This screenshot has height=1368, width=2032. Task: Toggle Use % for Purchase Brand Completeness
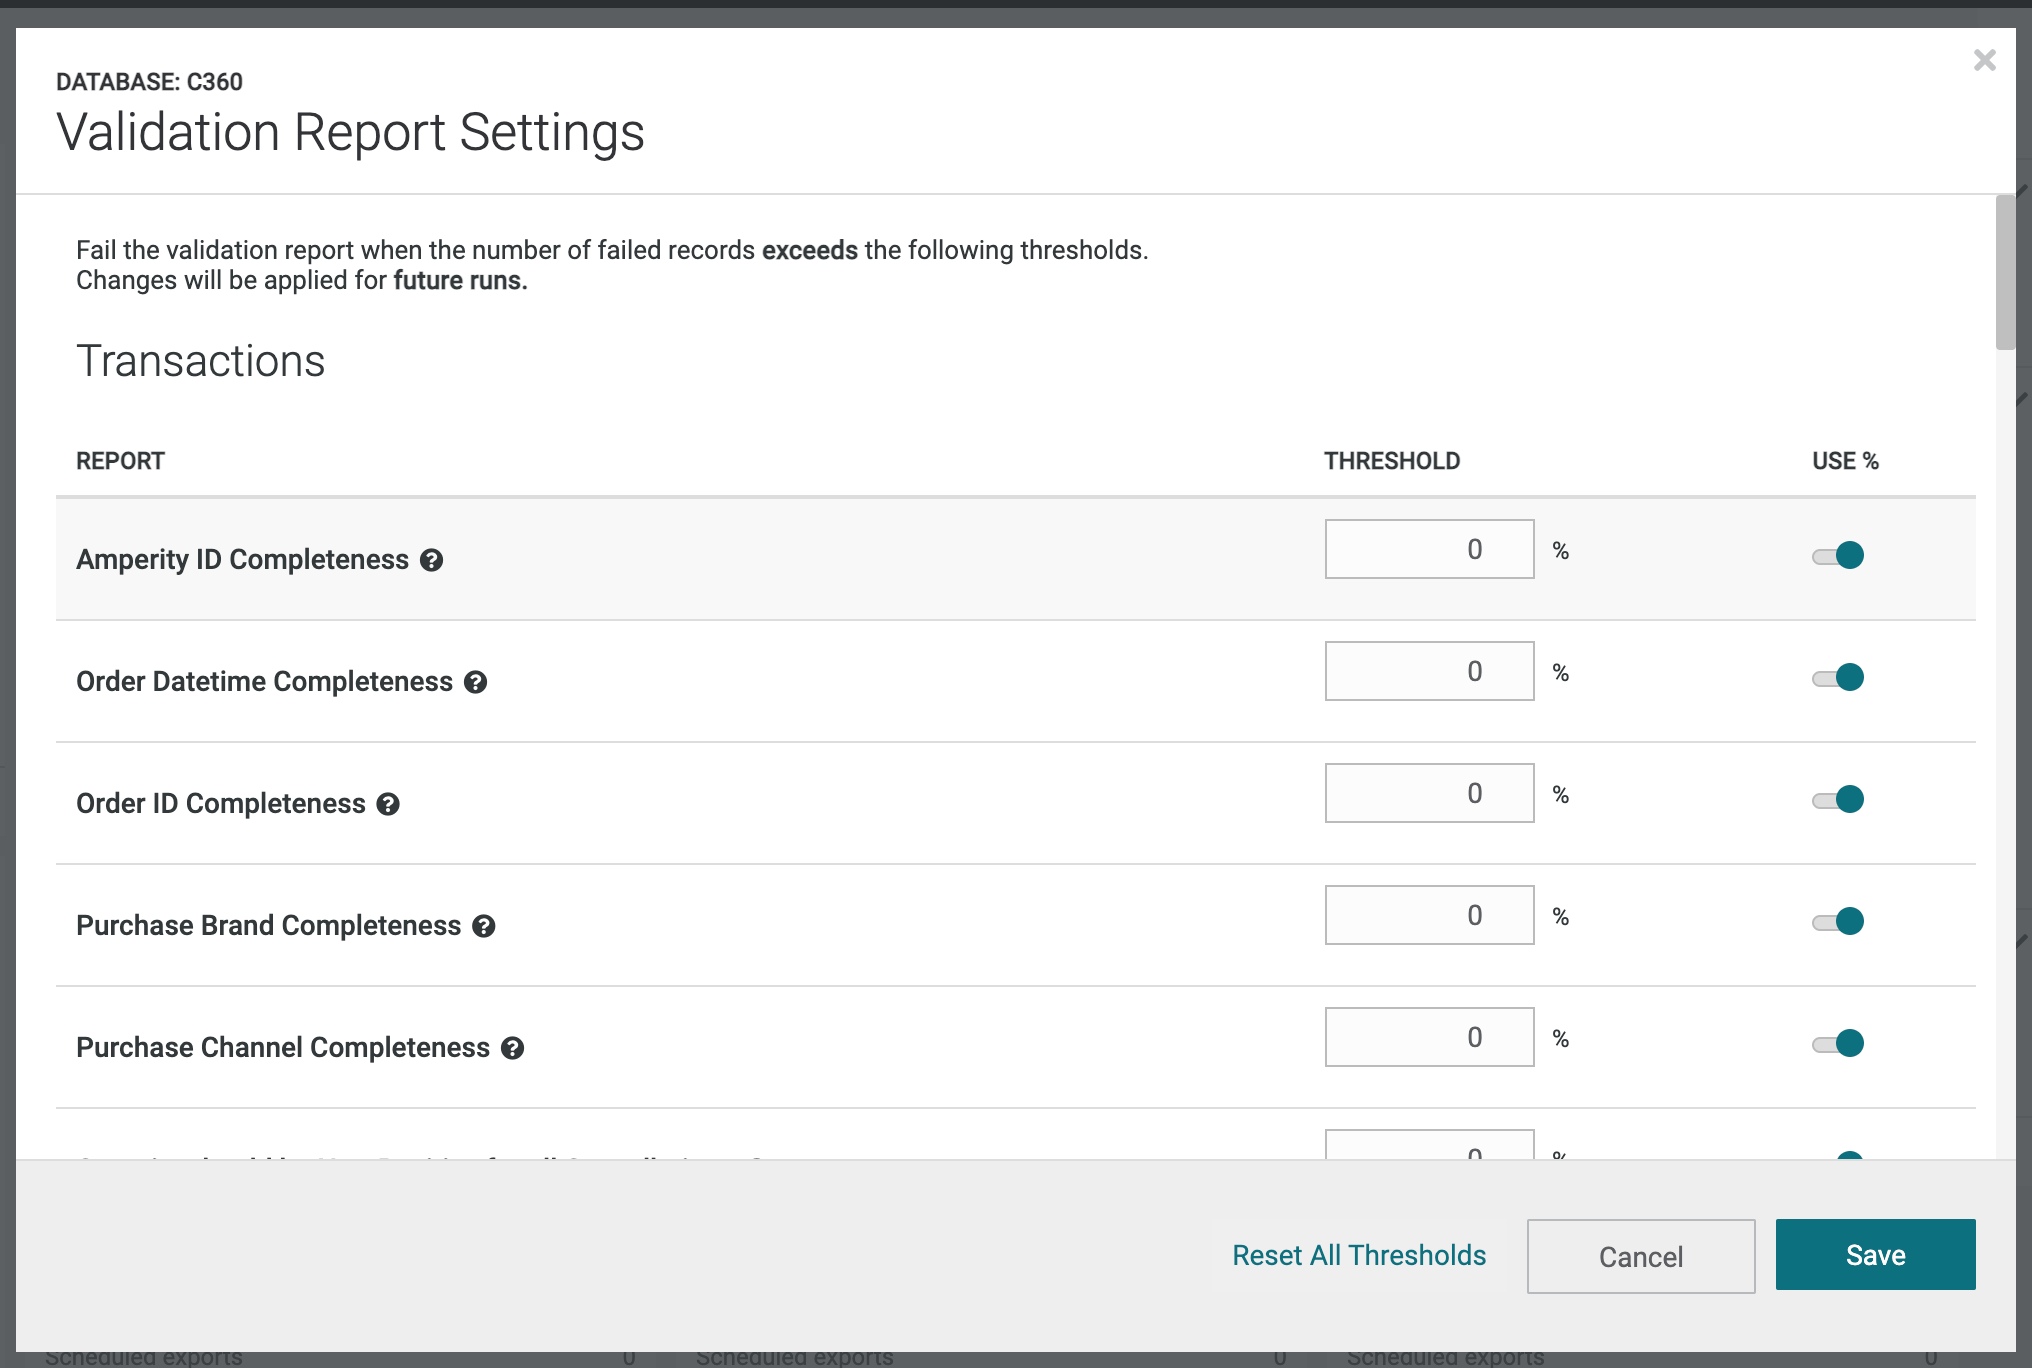(x=1838, y=921)
